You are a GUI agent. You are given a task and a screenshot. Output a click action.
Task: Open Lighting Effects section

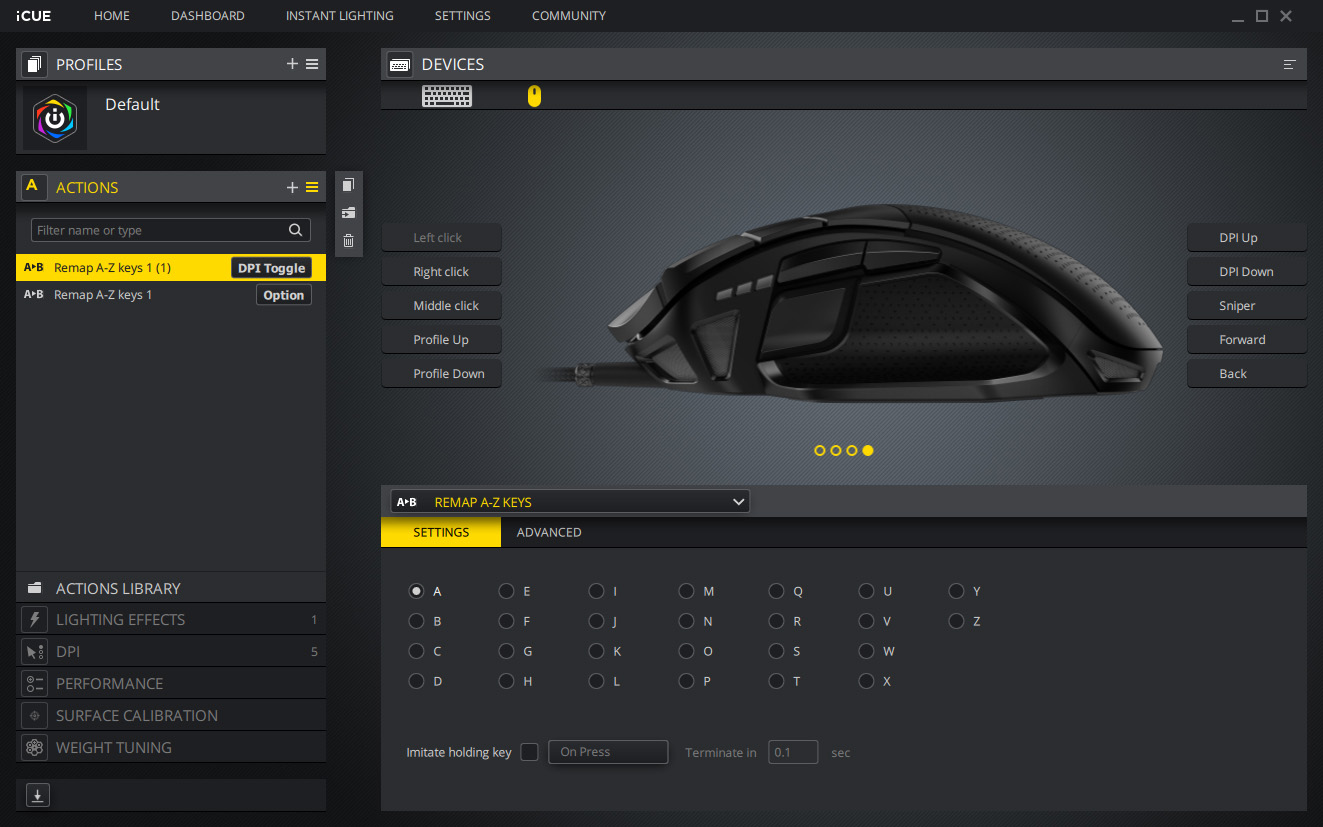click(171, 619)
